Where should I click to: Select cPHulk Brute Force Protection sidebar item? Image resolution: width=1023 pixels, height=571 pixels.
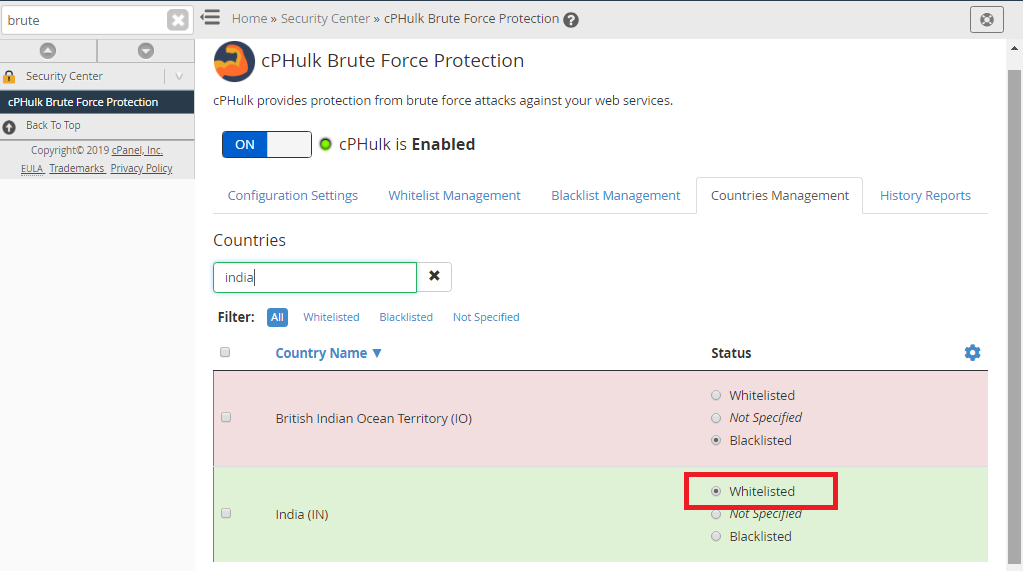pyautogui.click(x=97, y=102)
